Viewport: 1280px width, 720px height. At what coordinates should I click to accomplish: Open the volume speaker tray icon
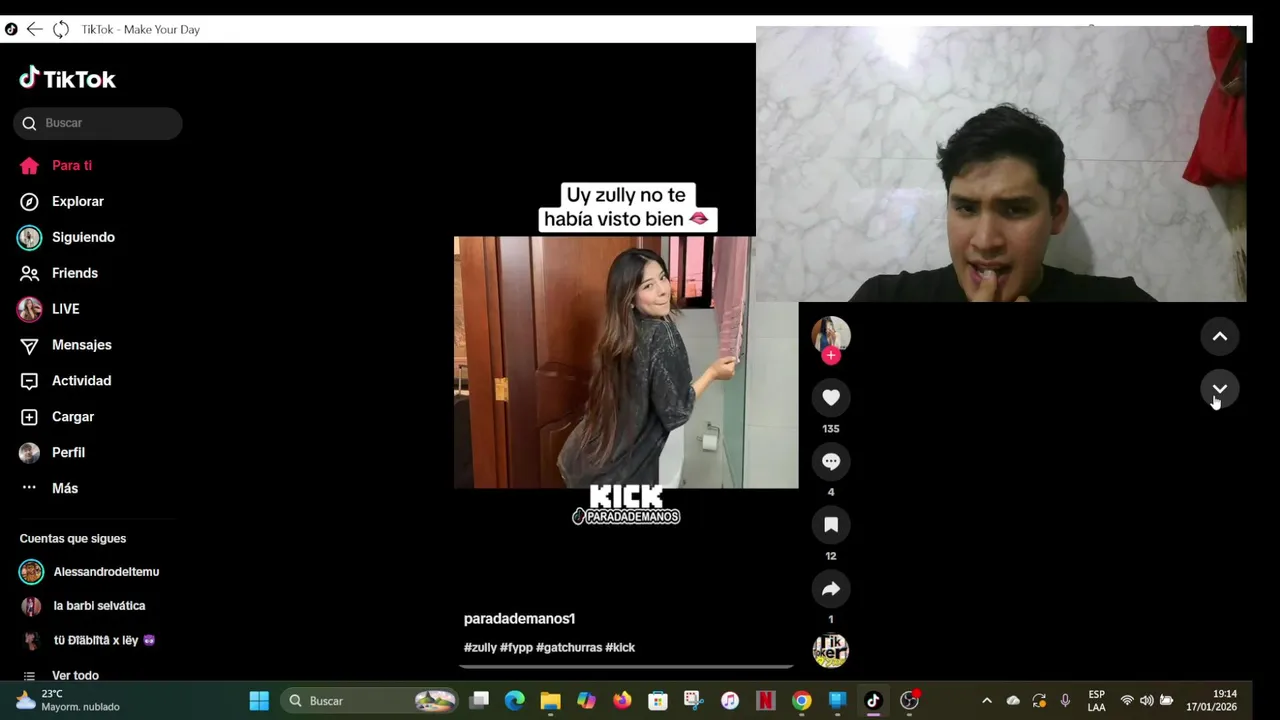(x=1146, y=701)
